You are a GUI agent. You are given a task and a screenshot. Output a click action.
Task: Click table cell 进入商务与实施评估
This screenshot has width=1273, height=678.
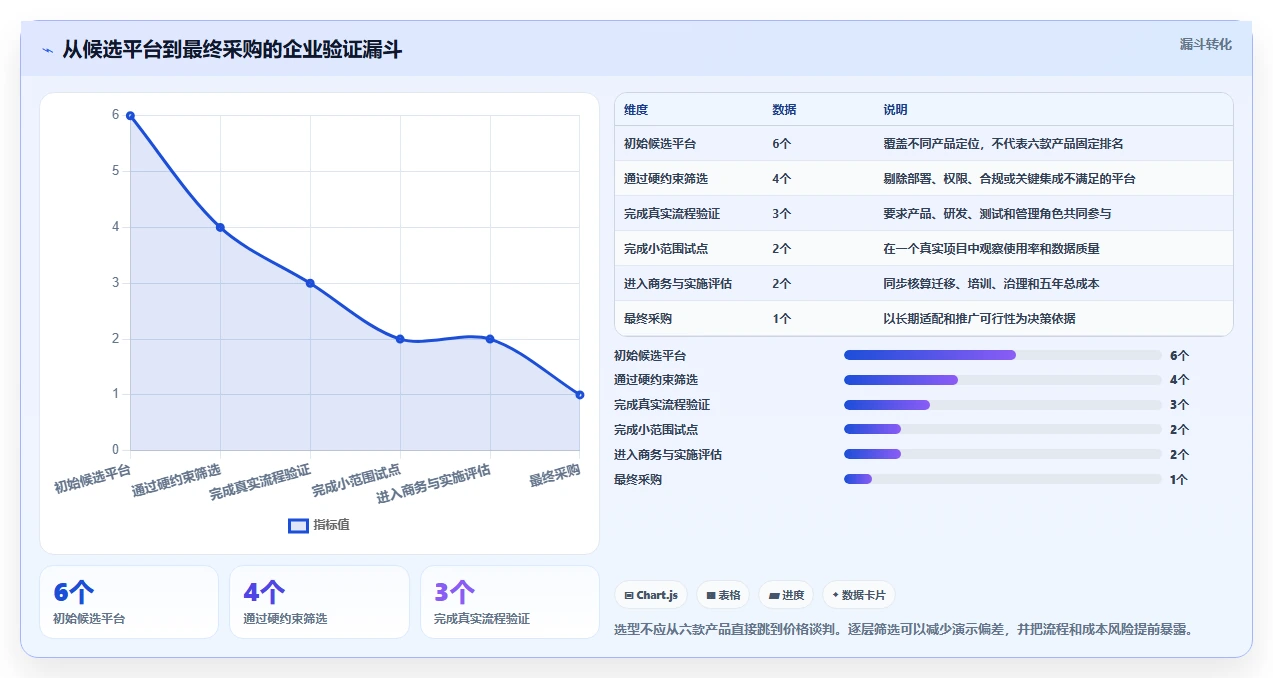coord(678,284)
